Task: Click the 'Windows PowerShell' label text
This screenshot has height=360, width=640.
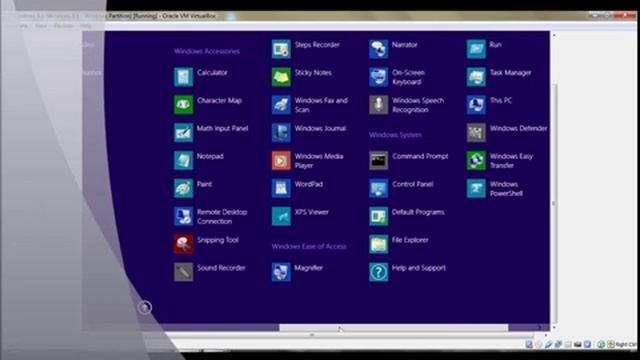Action: [506, 189]
